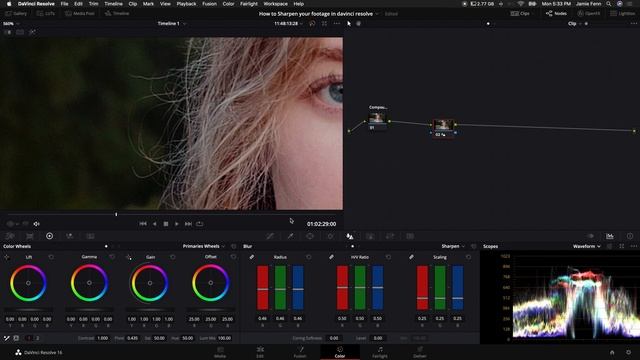Reset the Gain color wheel
This screenshot has height=360, width=640.
tap(173, 257)
